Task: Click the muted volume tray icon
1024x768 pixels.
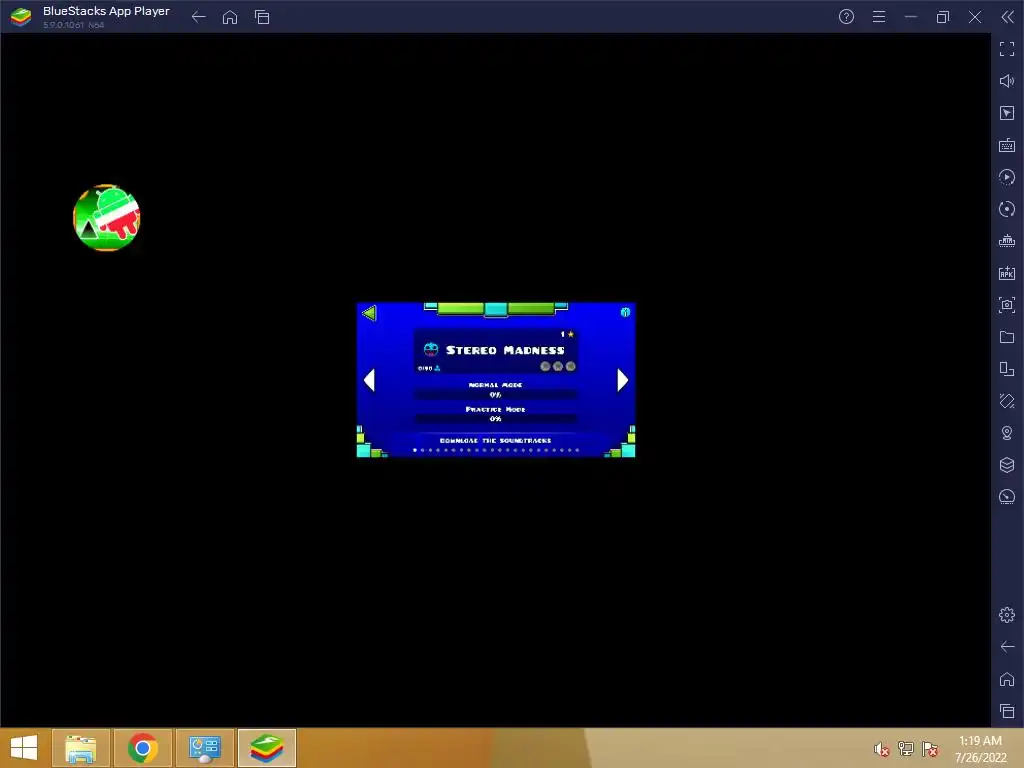Action: (x=881, y=749)
